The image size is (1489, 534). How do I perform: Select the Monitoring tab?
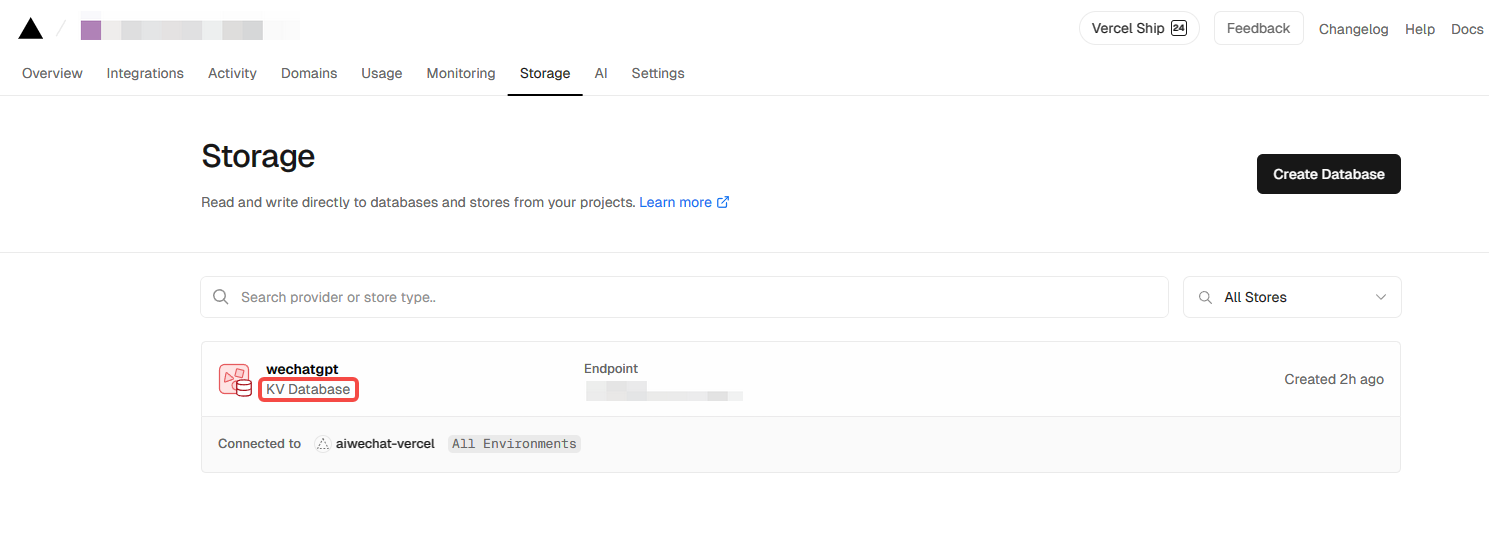pyautogui.click(x=461, y=73)
